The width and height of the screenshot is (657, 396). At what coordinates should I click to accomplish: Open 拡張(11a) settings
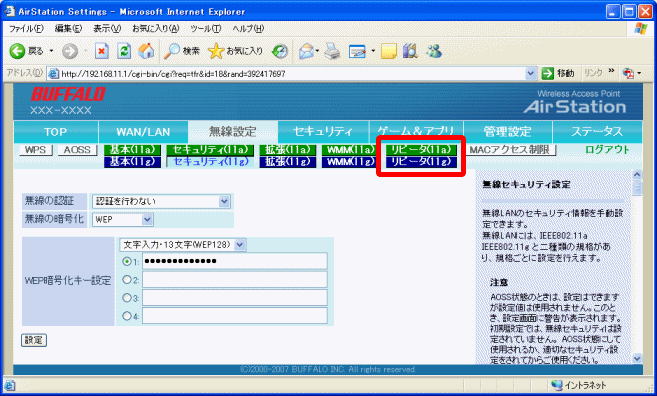(288, 150)
